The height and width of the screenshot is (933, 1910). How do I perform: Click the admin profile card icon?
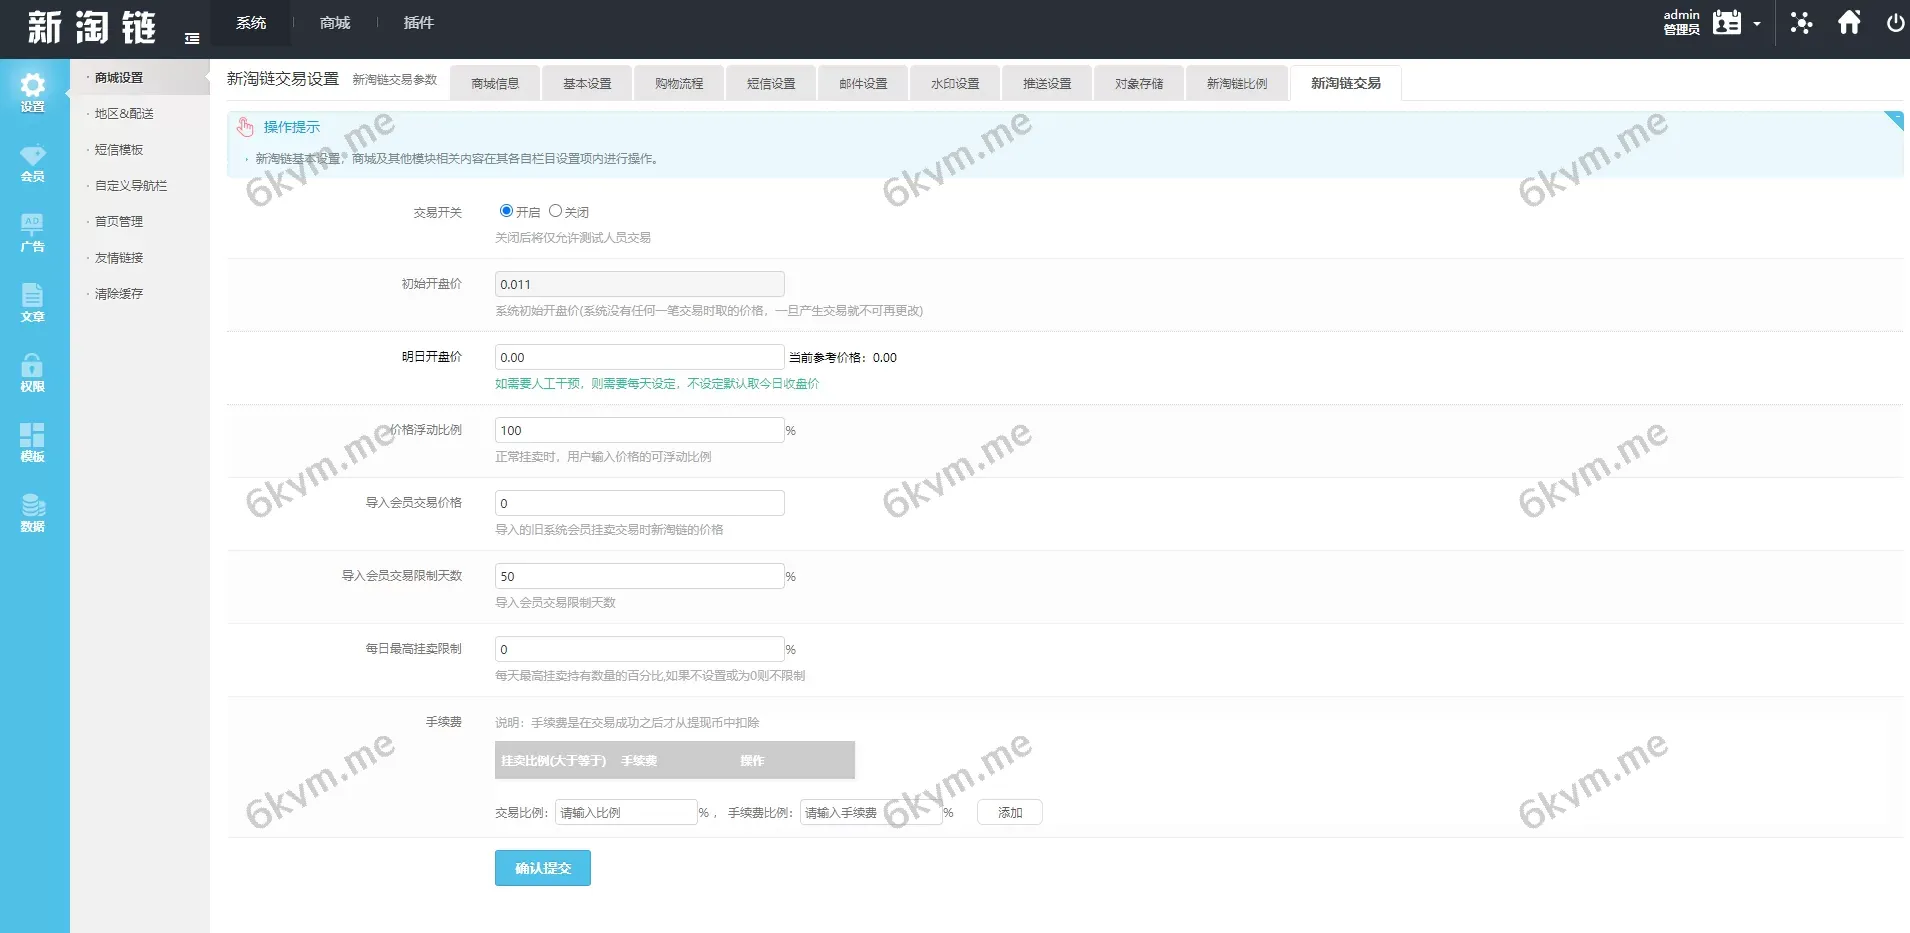(1726, 22)
